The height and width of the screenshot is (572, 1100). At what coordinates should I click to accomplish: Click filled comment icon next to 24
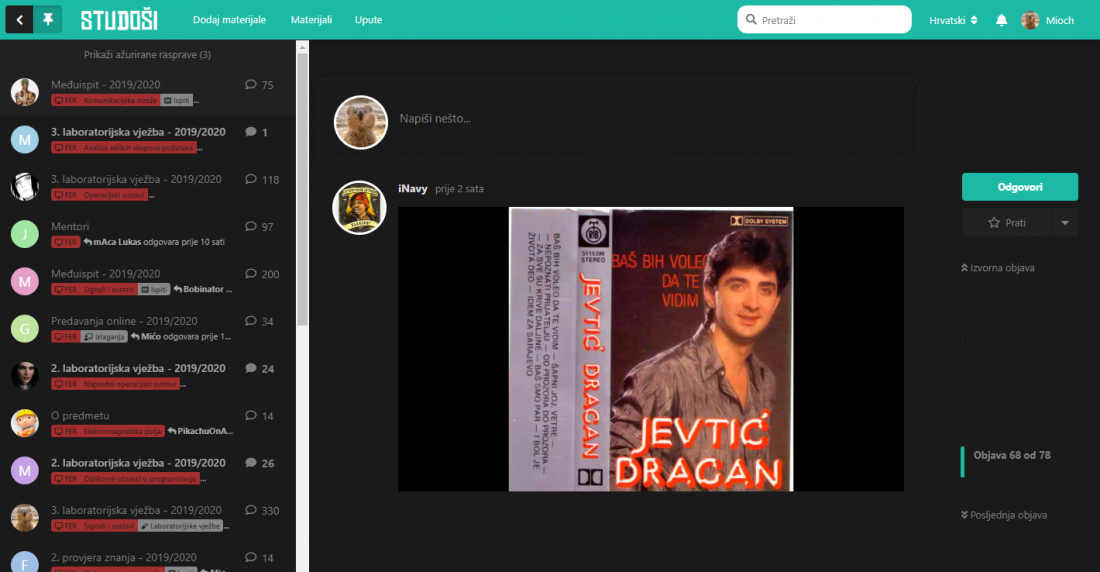click(x=250, y=368)
